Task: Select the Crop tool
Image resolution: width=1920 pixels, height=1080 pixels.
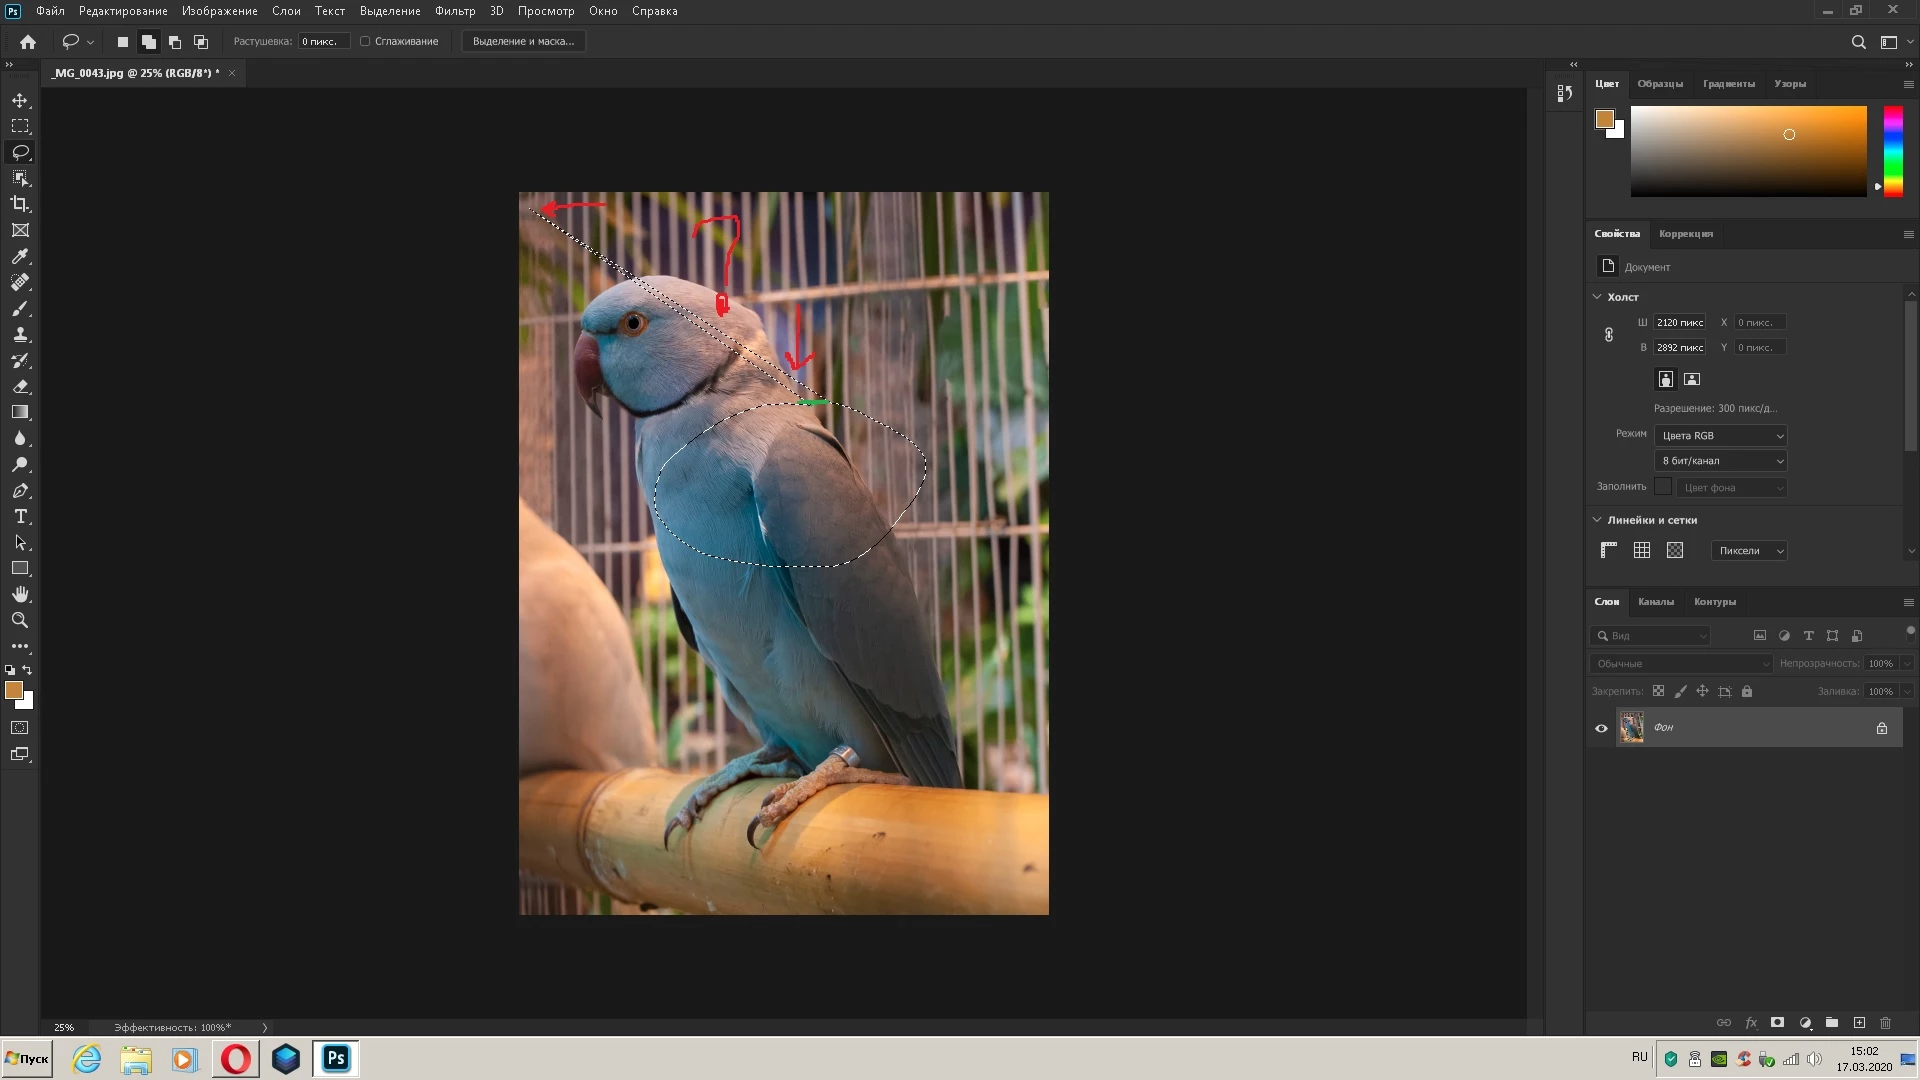Action: (x=20, y=204)
